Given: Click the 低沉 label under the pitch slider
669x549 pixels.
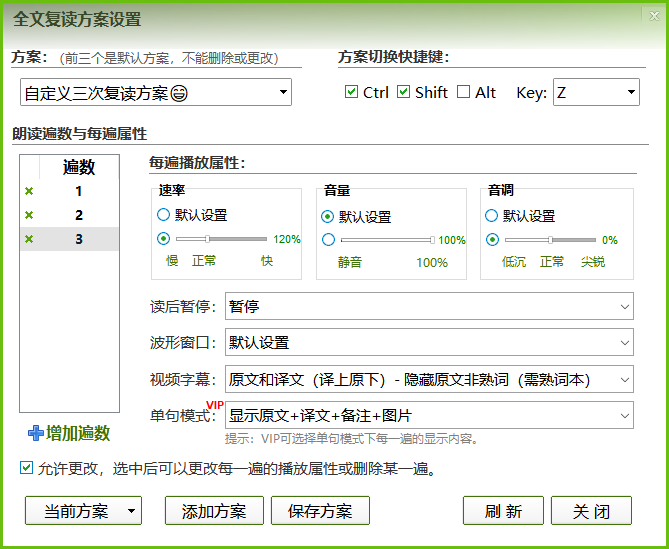Looking at the screenshot, I should (x=514, y=261).
